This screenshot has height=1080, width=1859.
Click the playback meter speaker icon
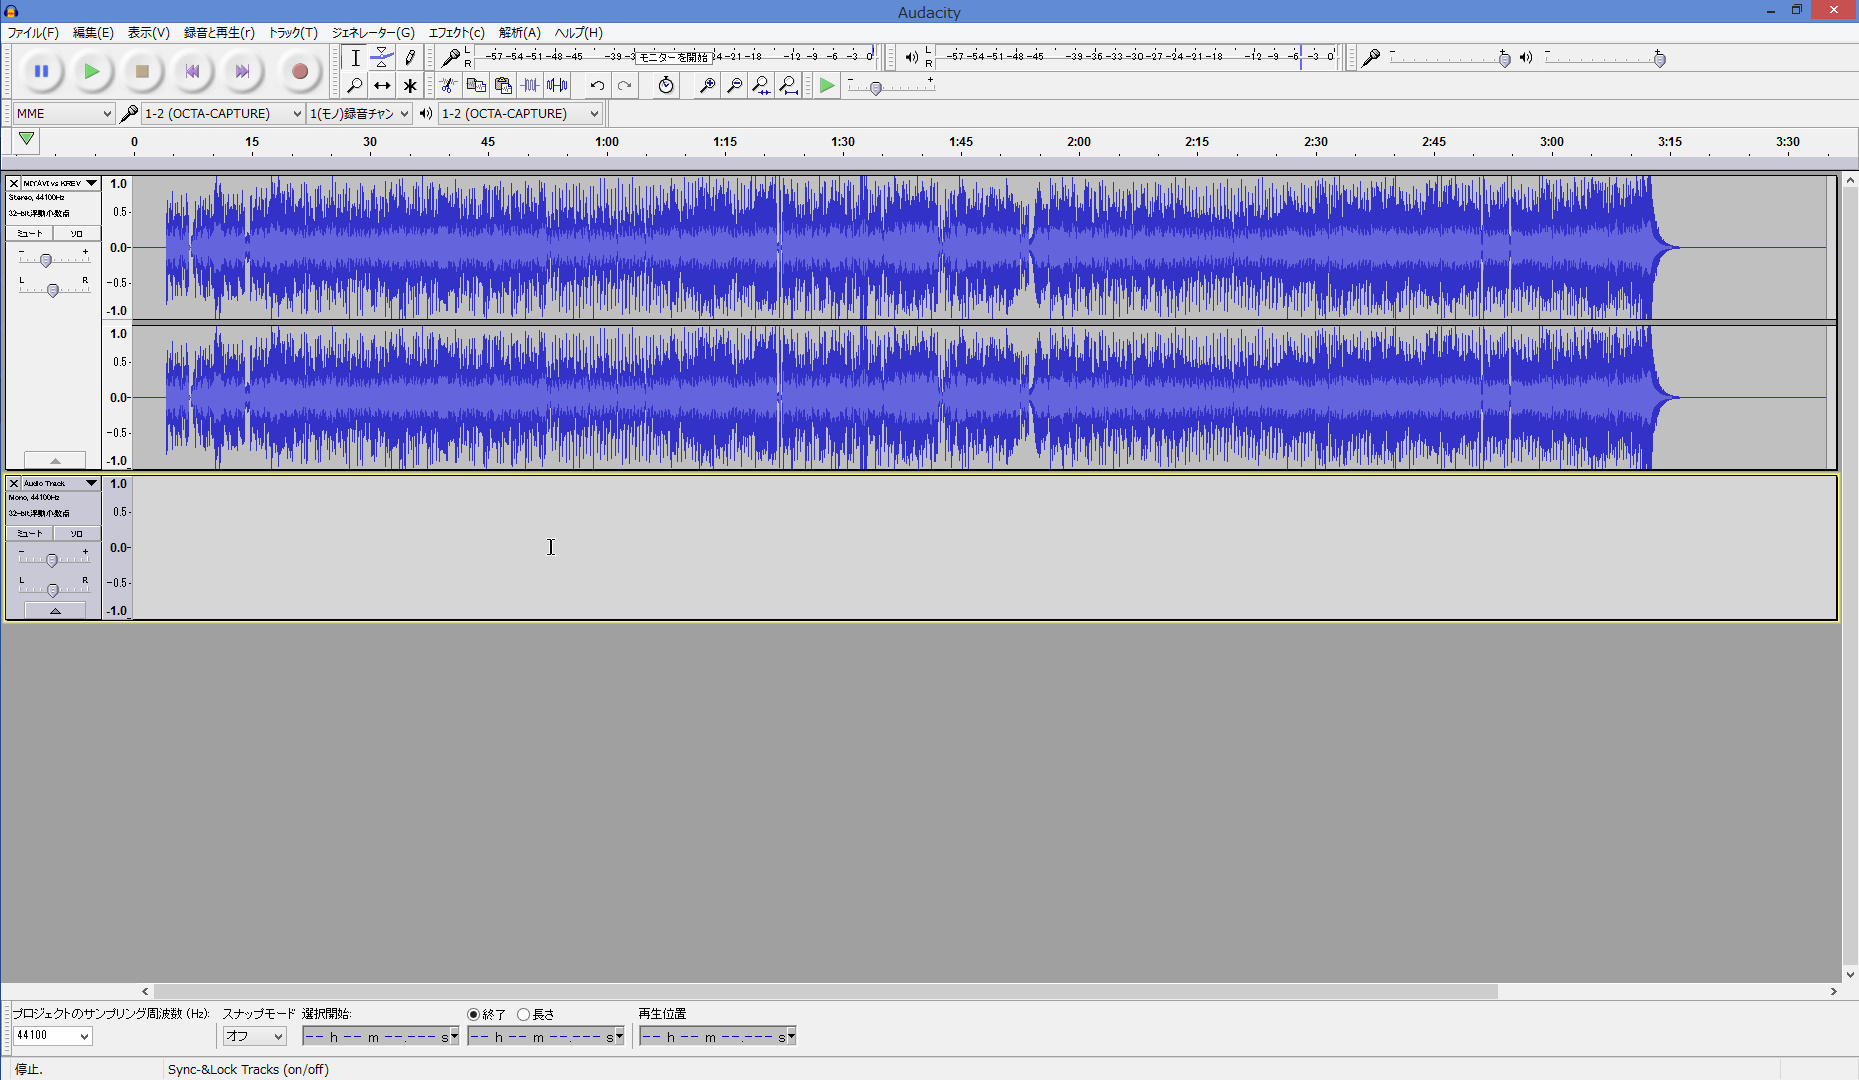[x=911, y=58]
